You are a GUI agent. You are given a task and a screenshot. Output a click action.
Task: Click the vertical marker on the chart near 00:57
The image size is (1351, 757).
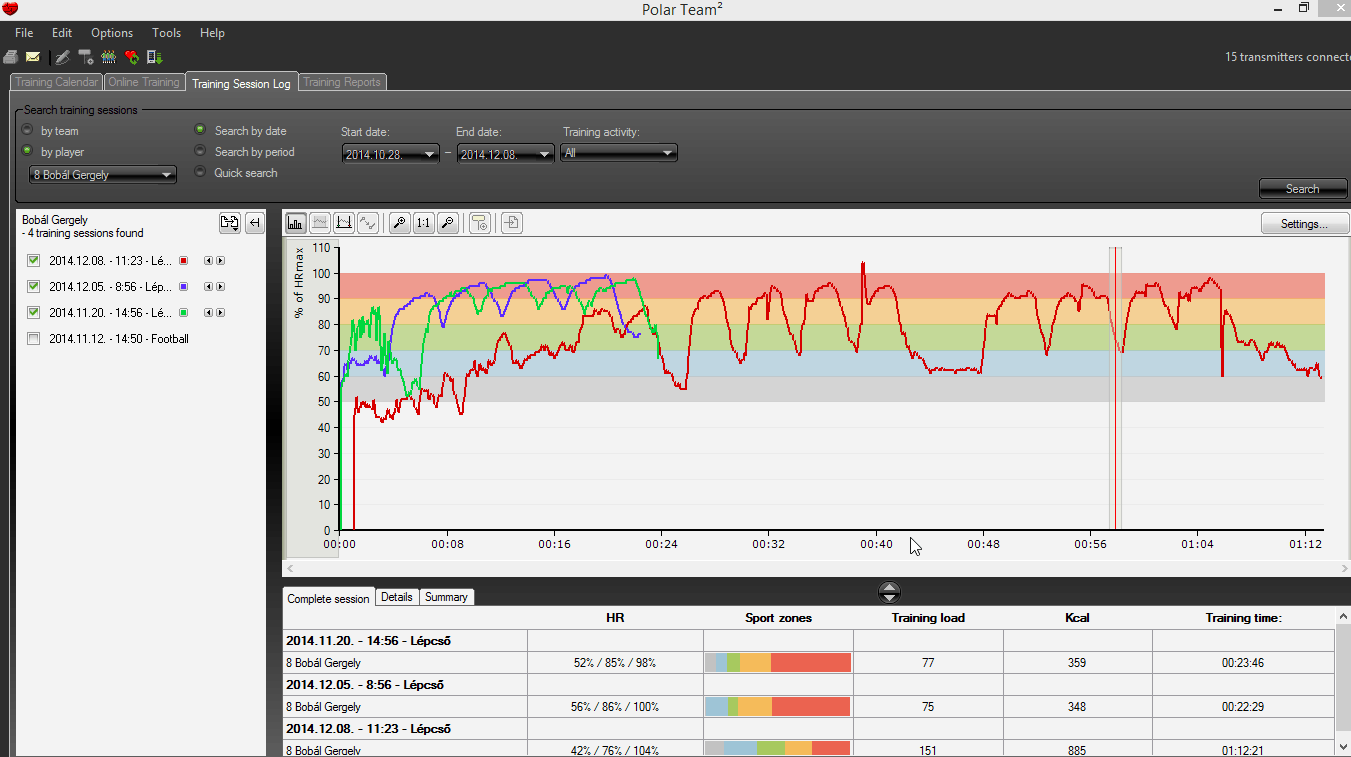coord(1115,388)
